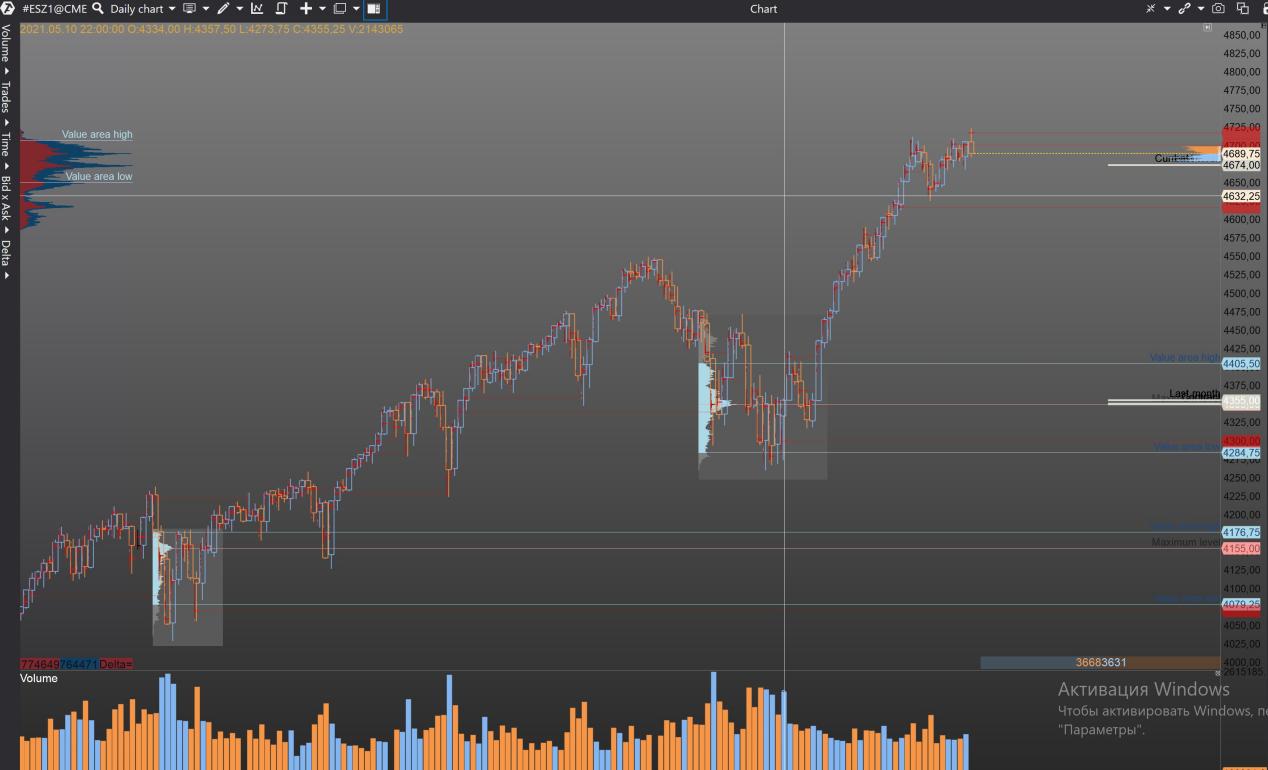The width and height of the screenshot is (1268, 770).
Task: Click the 4405,50 value area high price label
Action: [x=1240, y=365]
